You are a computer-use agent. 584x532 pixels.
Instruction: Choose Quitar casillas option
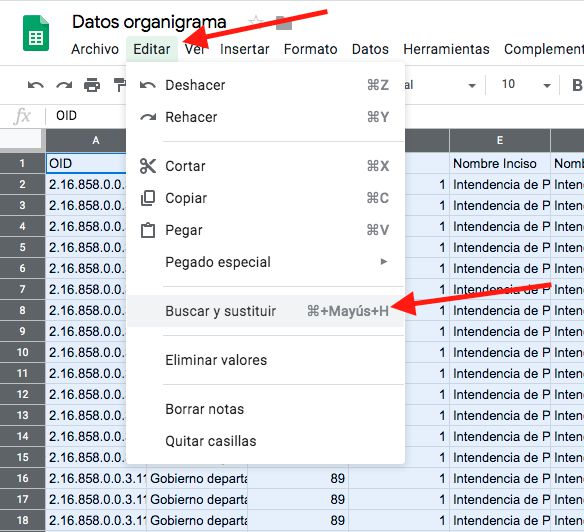pos(266,441)
